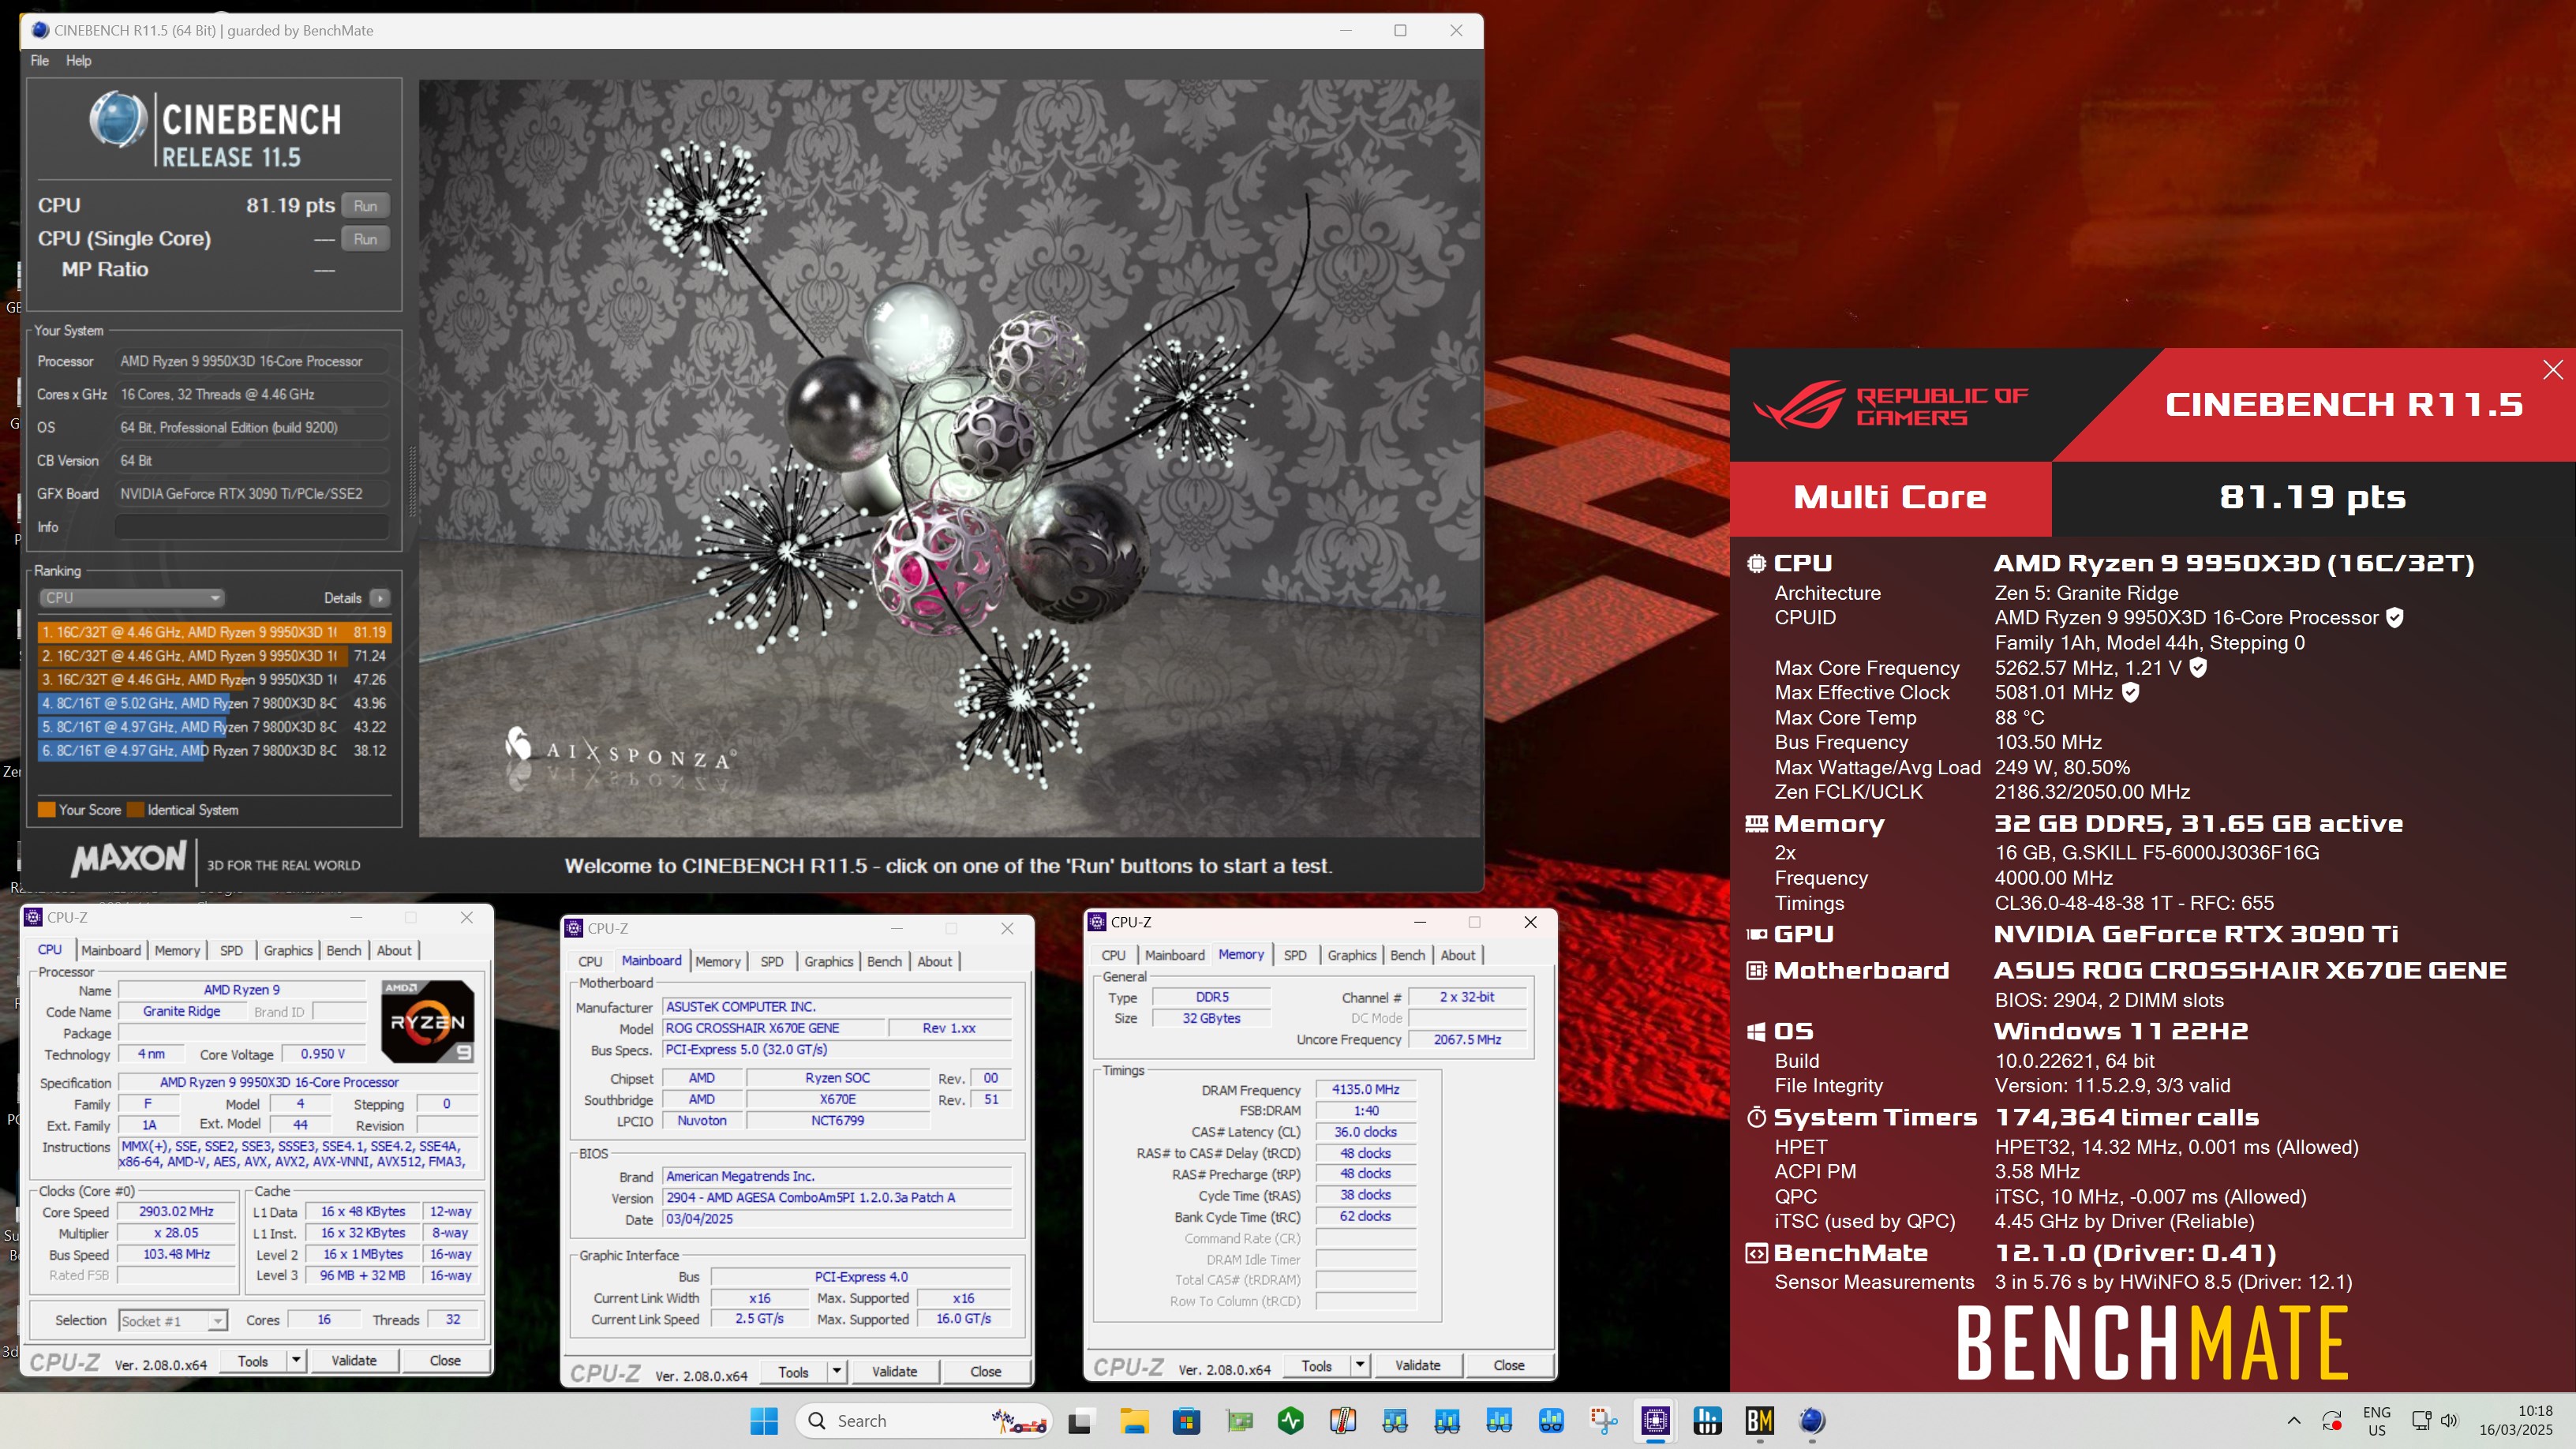The width and height of the screenshot is (2576, 1449).
Task: Select ranking row 6 scoring 38.12
Action: click(x=214, y=750)
